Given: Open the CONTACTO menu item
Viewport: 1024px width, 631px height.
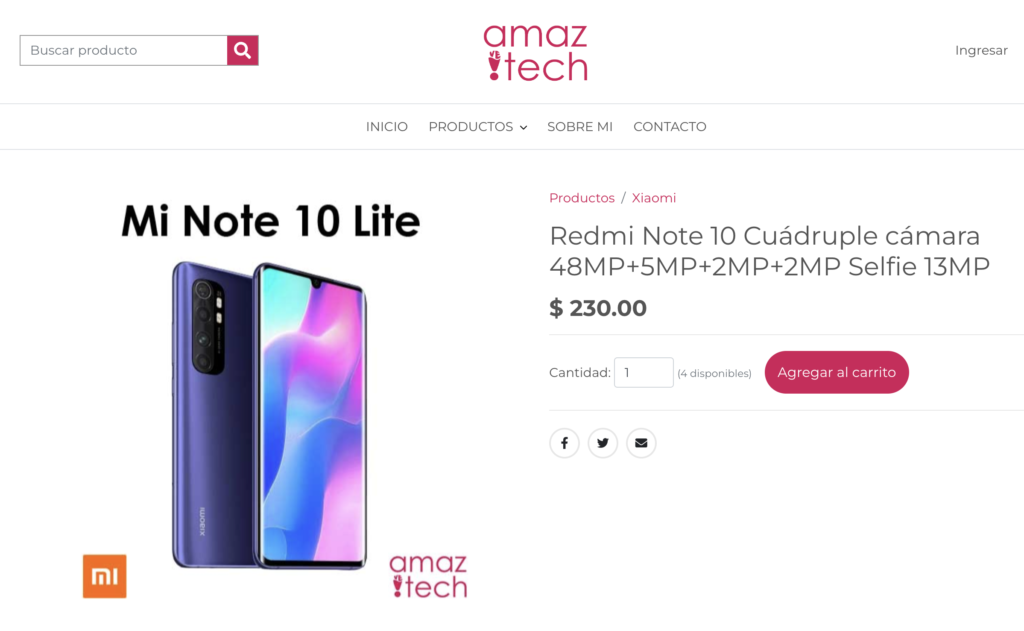Looking at the screenshot, I should click(x=669, y=127).
